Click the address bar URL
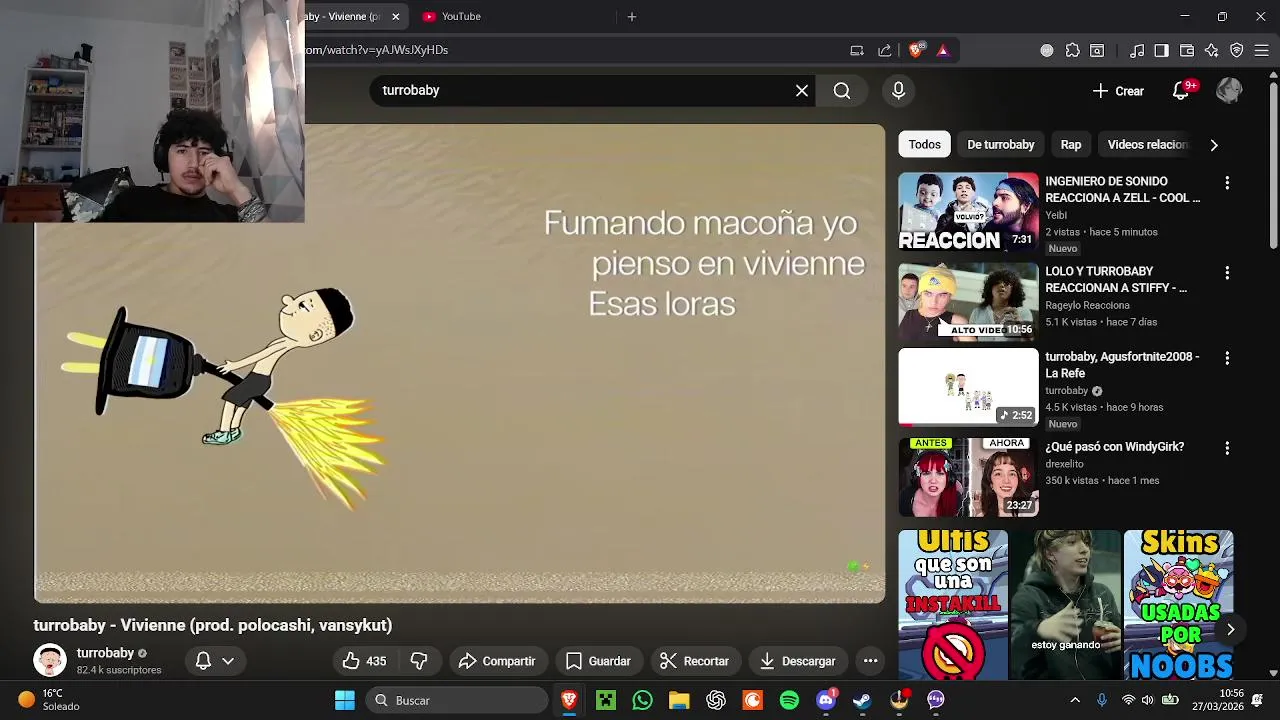1280x720 pixels. coord(376,50)
